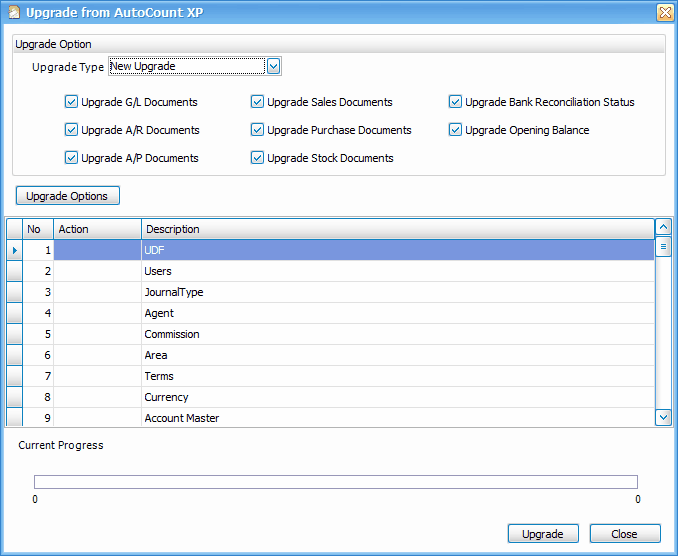The width and height of the screenshot is (678, 556).
Task: Toggle Upgrade Sales Documents checkbox
Action: point(258,102)
